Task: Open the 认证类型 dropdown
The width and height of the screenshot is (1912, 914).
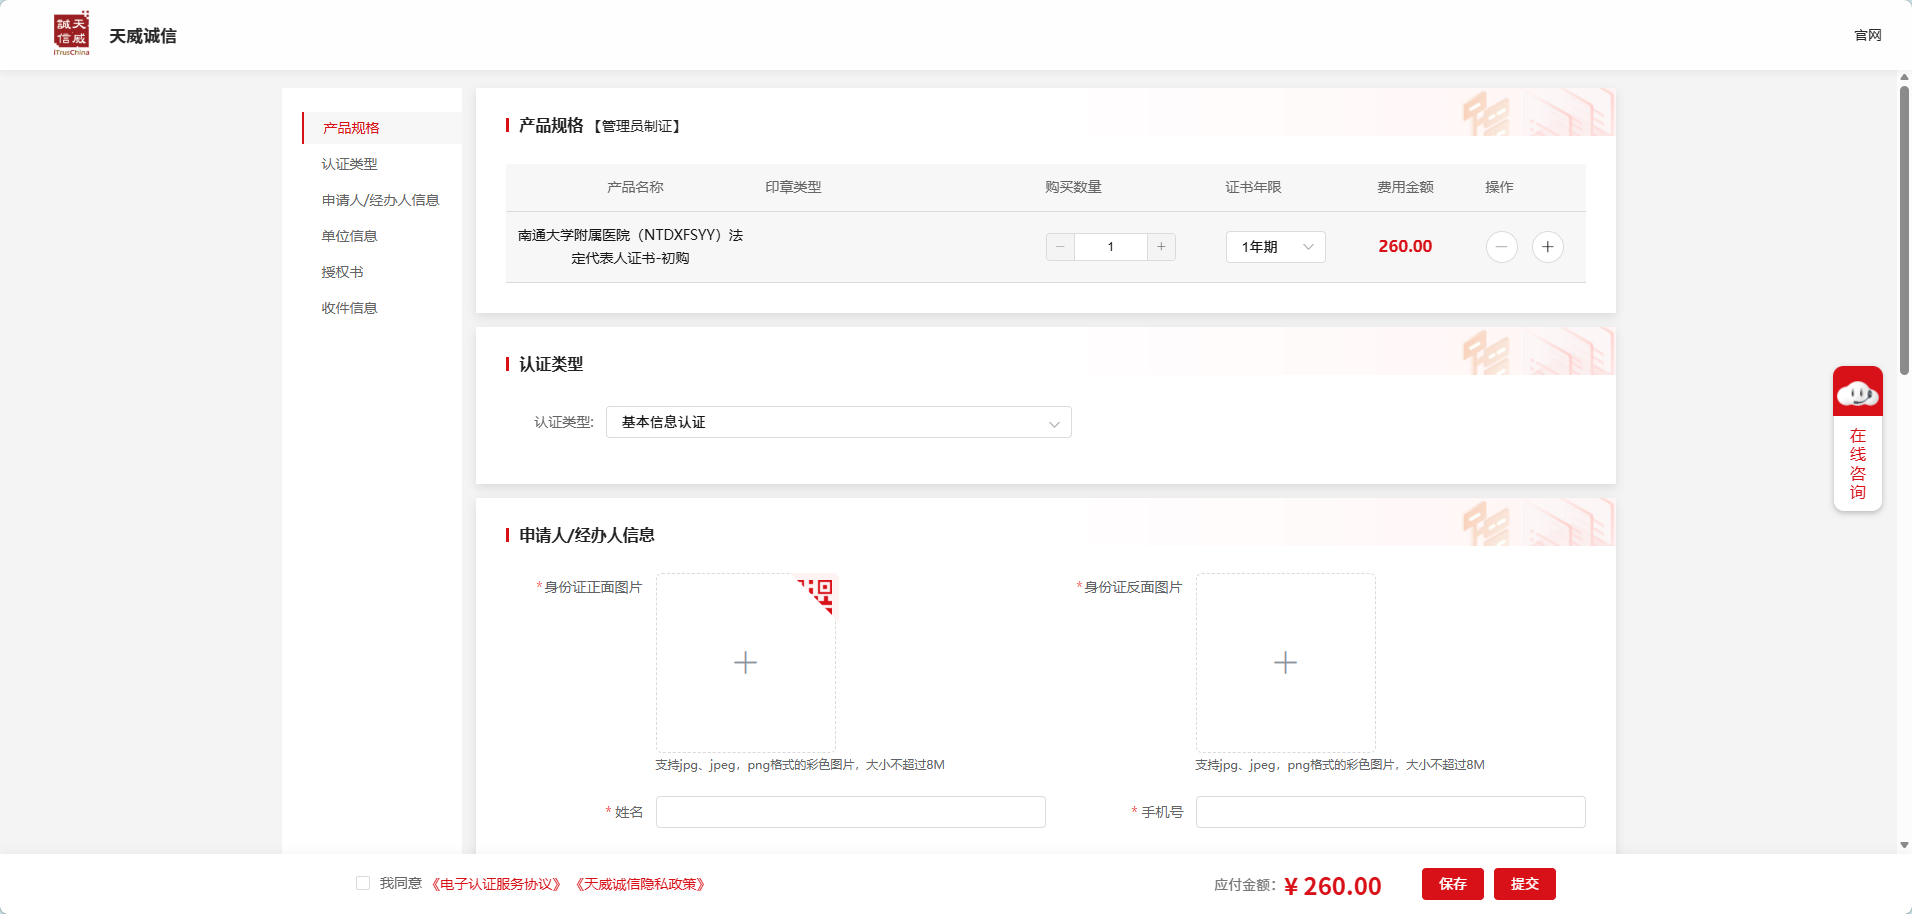Action: (x=838, y=422)
